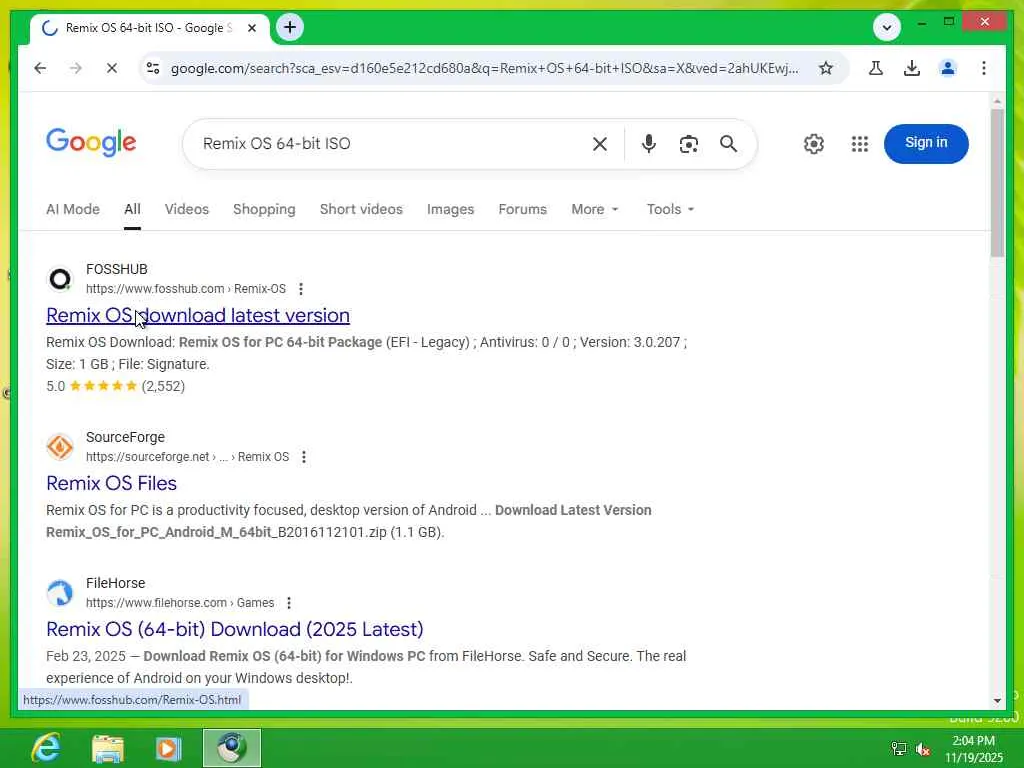Open Windows Media Player from taskbar
This screenshot has height=768, width=1024.
[x=168, y=748]
